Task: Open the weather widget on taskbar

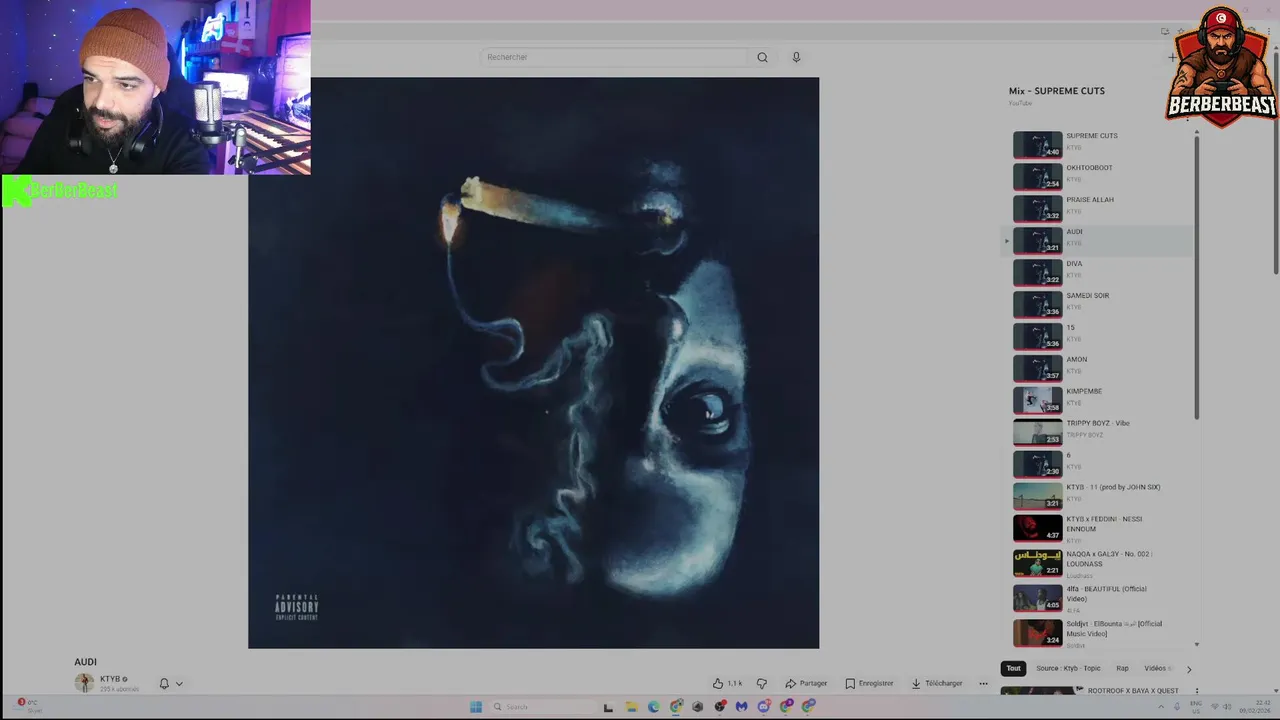Action: [x=30, y=706]
